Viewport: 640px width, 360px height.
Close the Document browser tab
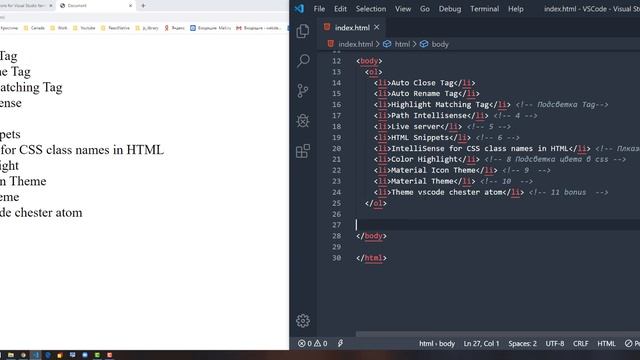click(x=130, y=6)
